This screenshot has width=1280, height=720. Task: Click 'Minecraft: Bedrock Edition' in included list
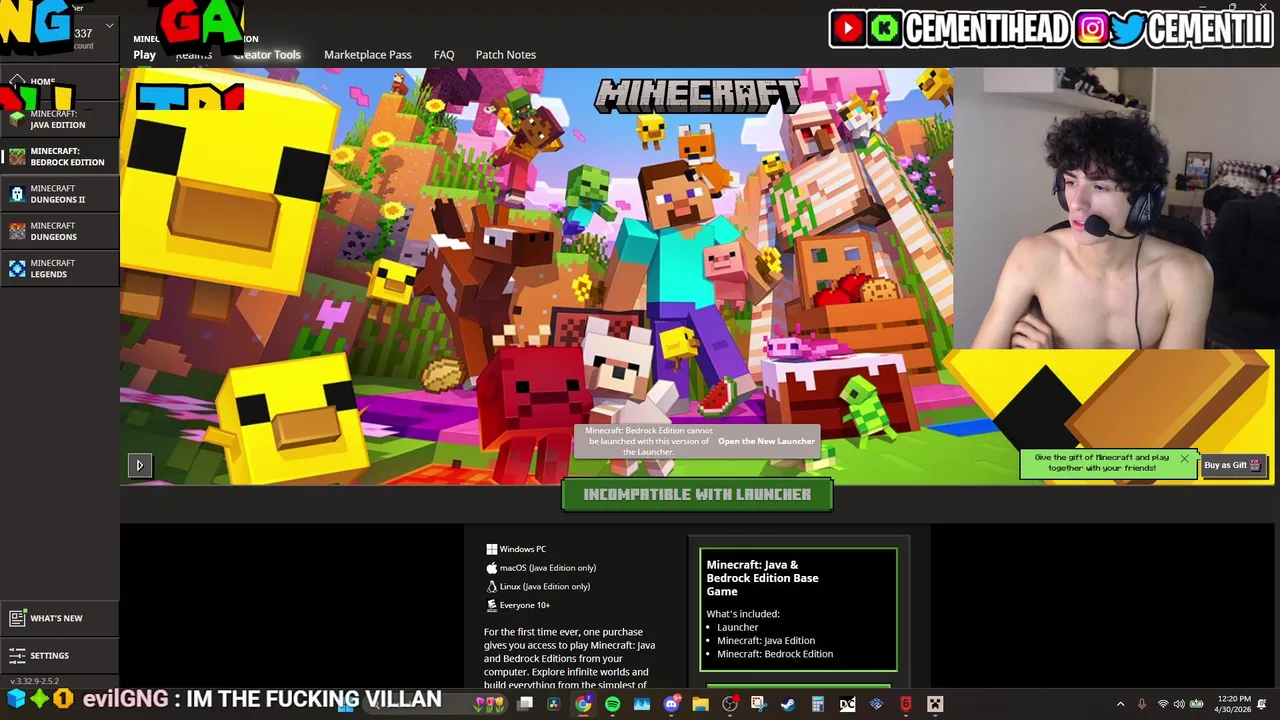tap(775, 654)
